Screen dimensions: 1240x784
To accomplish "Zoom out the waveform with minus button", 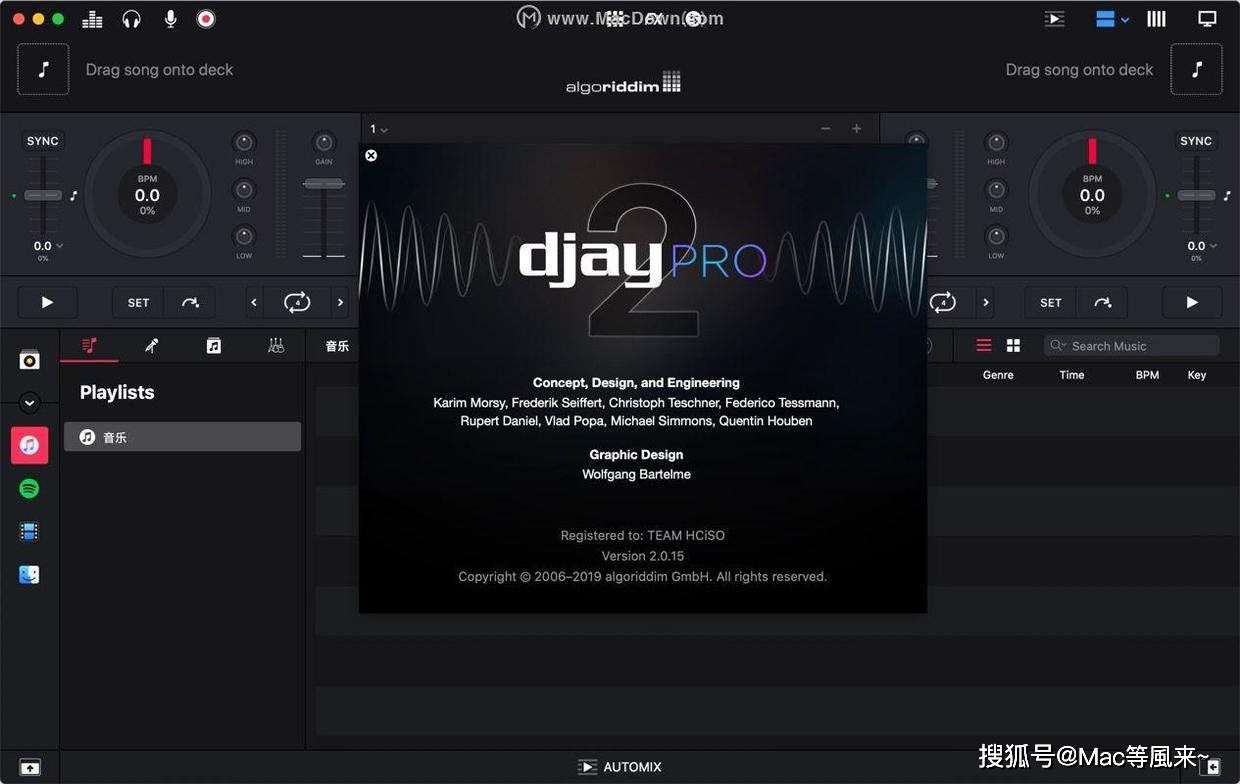I will [x=825, y=129].
